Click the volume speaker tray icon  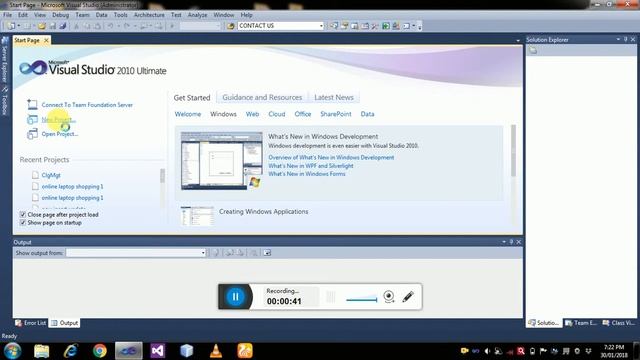(x=487, y=351)
